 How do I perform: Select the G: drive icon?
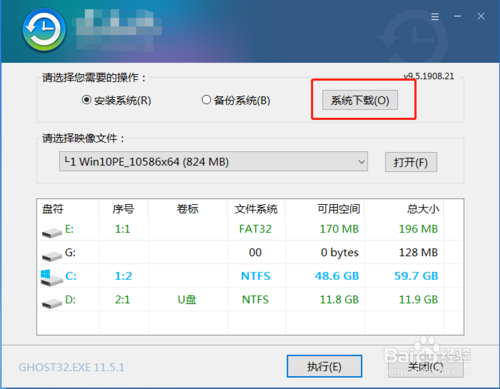click(52, 255)
